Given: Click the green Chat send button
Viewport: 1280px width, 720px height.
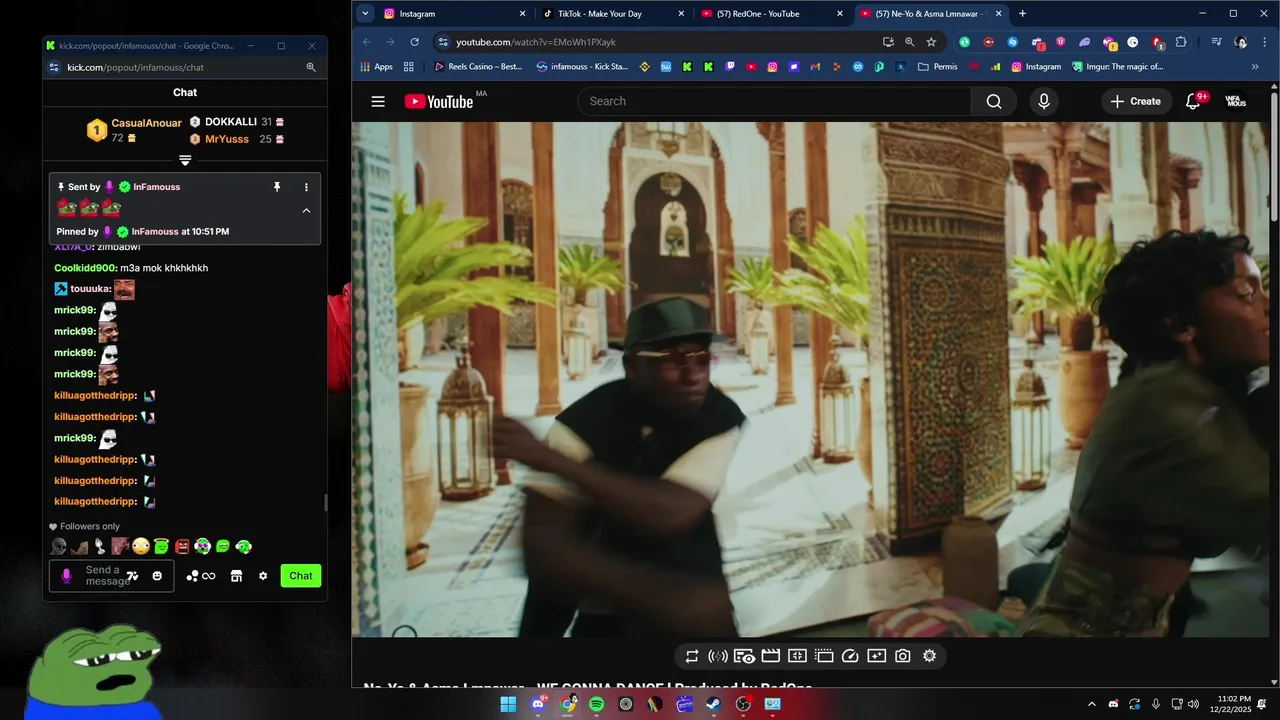Looking at the screenshot, I should (301, 576).
